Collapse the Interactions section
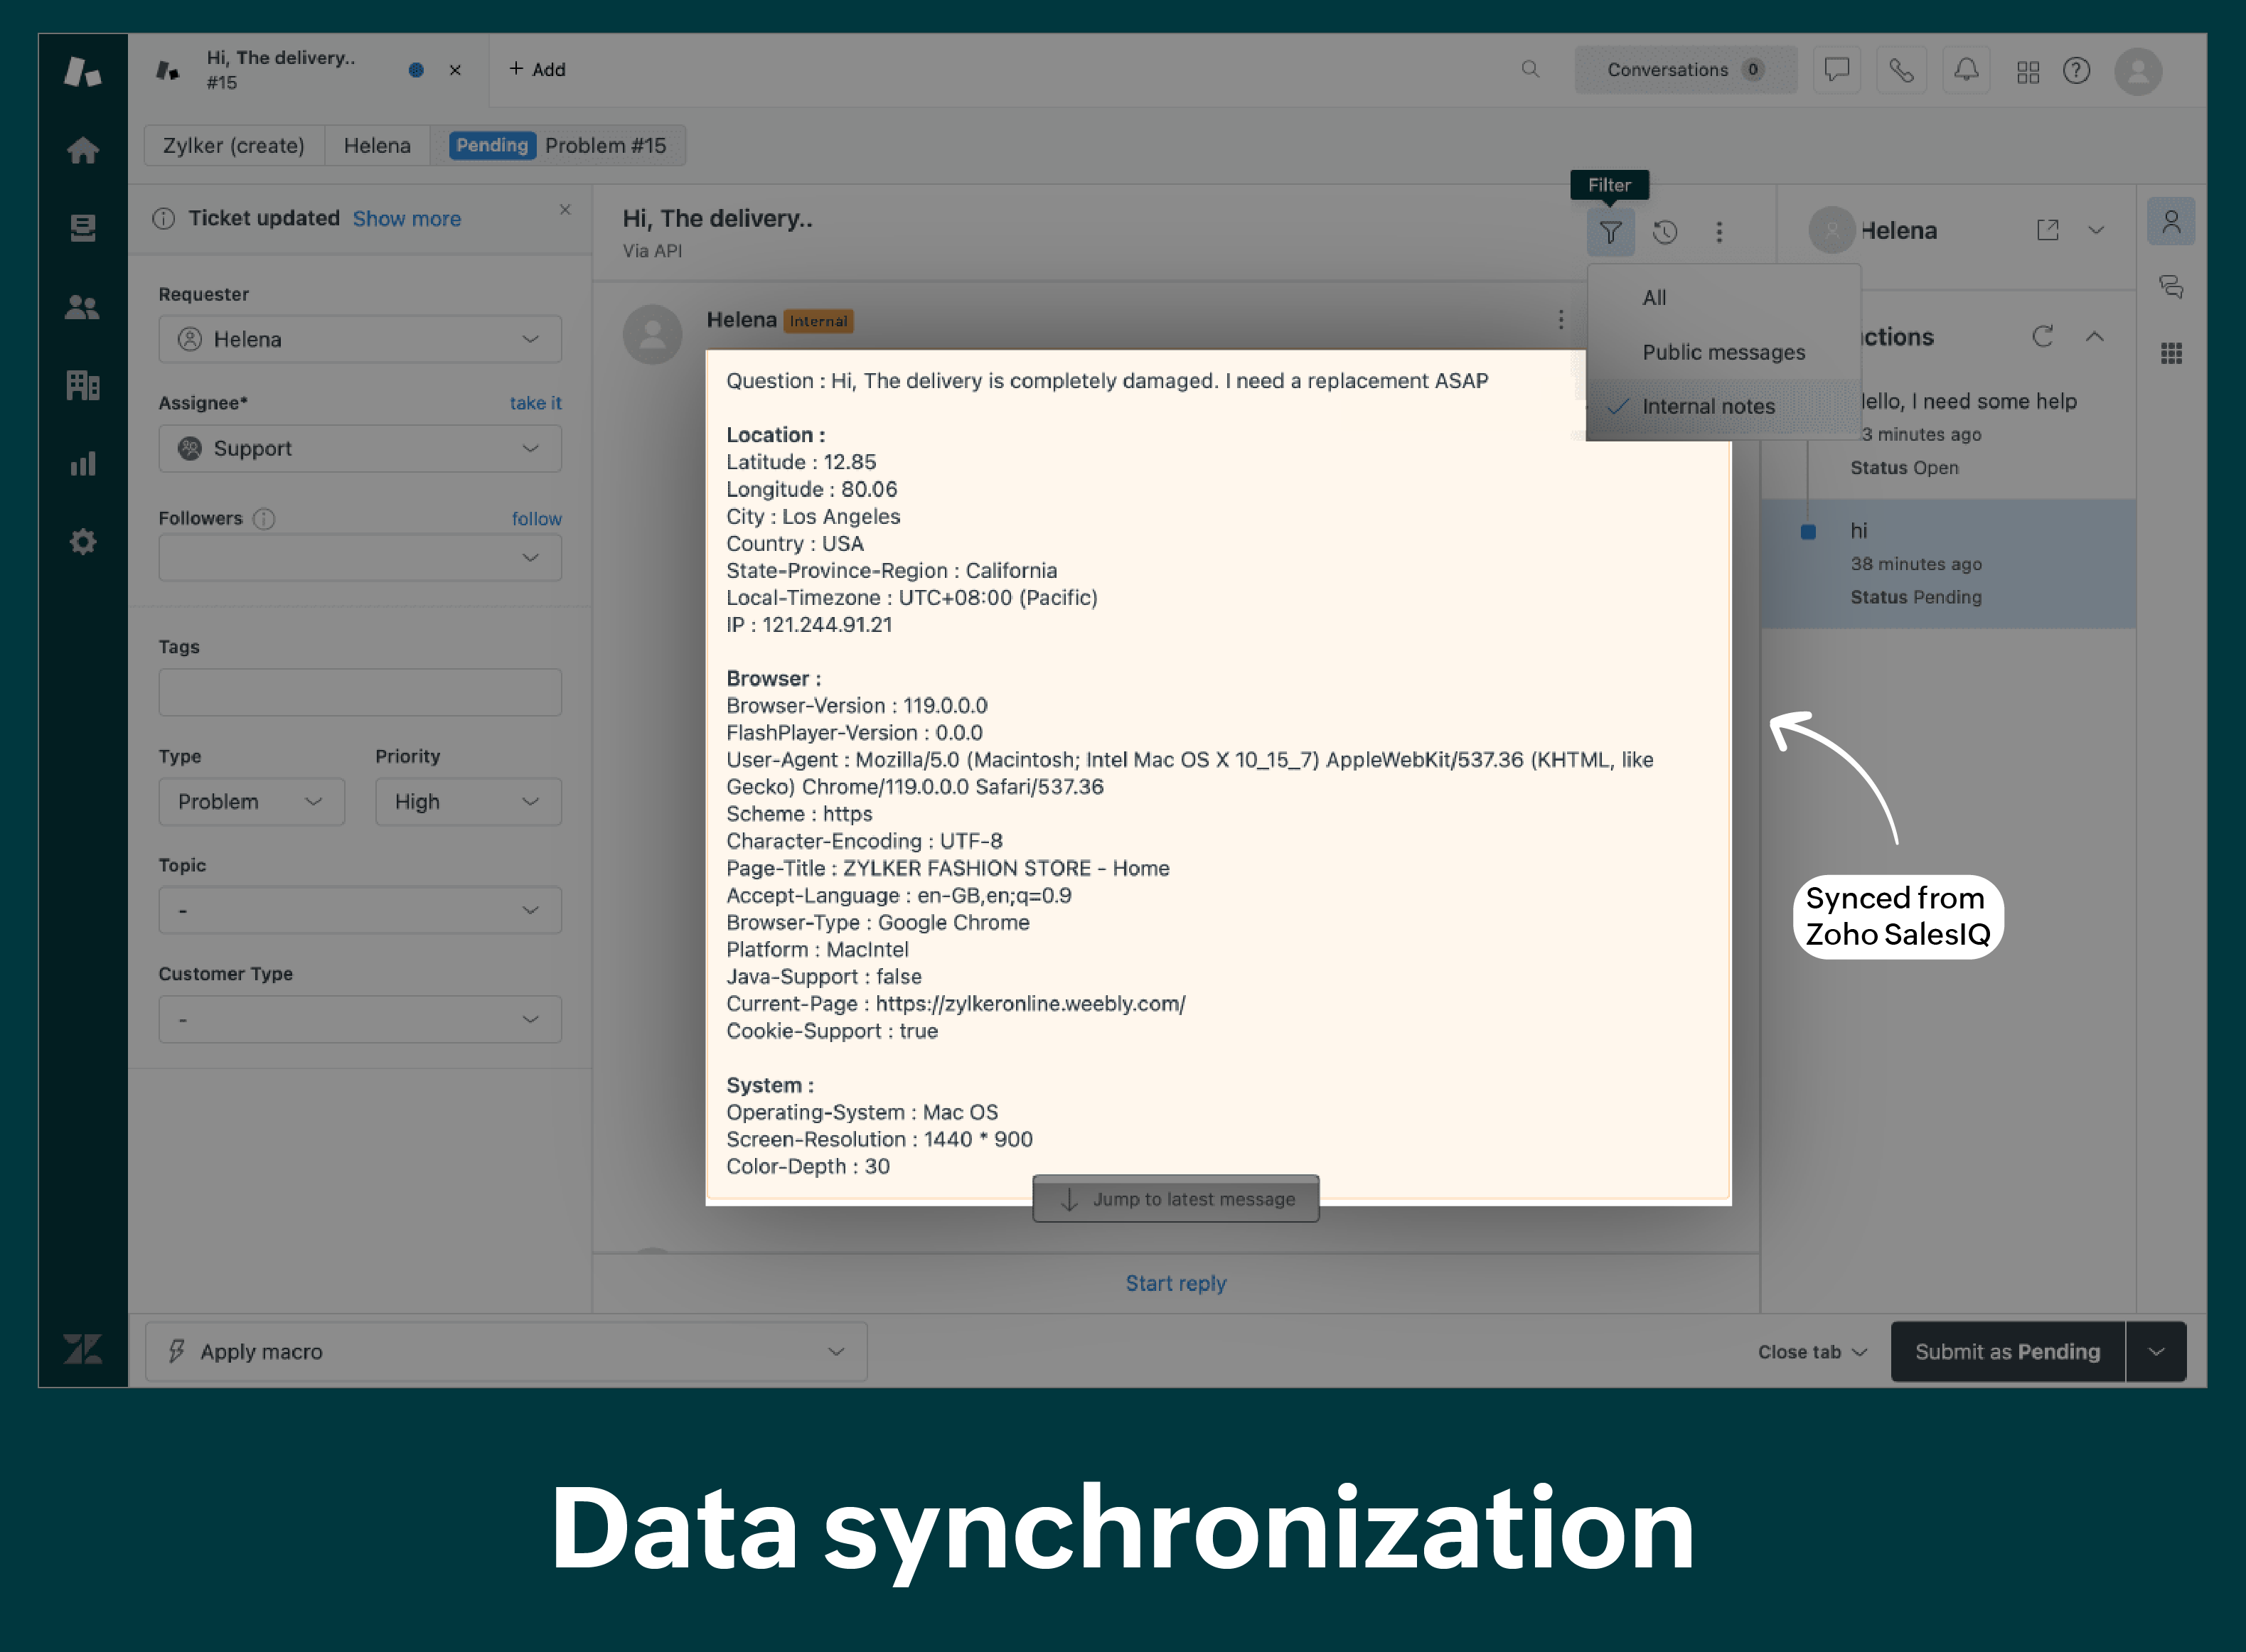This screenshot has width=2246, height=1652. pyautogui.click(x=2094, y=336)
